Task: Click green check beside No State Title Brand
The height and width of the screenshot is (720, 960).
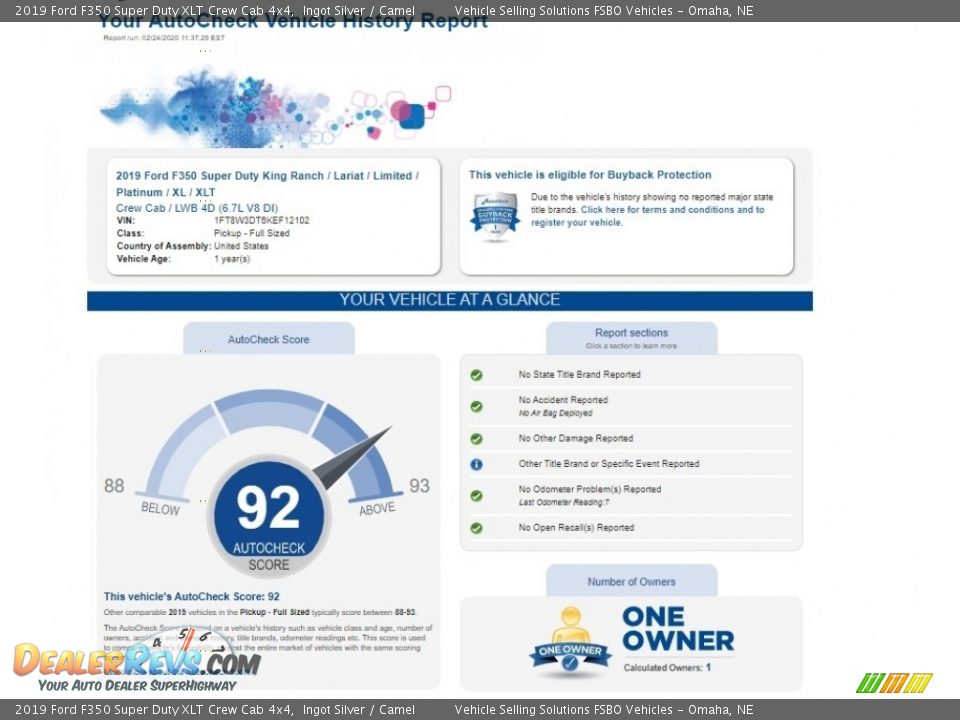Action: [x=476, y=375]
